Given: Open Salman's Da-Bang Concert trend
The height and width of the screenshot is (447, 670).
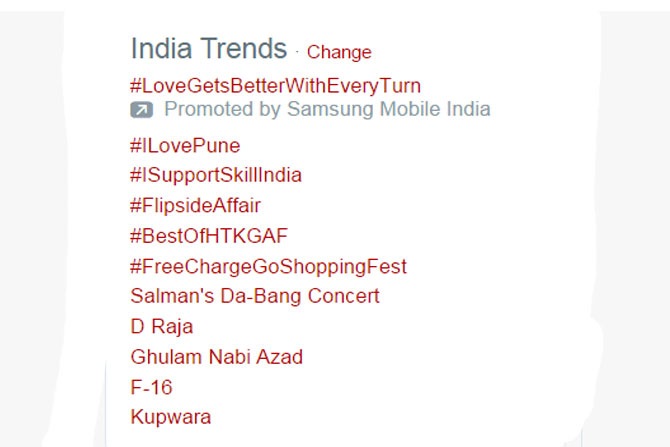Looking at the screenshot, I should pyautogui.click(x=255, y=296).
